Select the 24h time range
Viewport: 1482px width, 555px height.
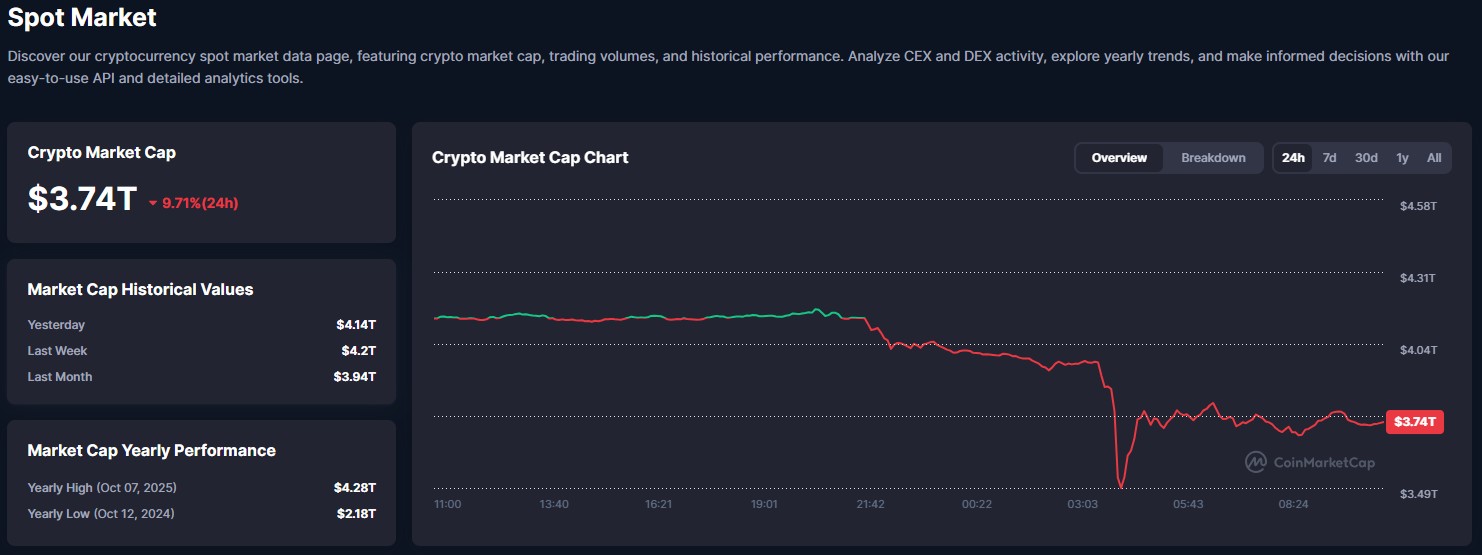coord(1293,158)
